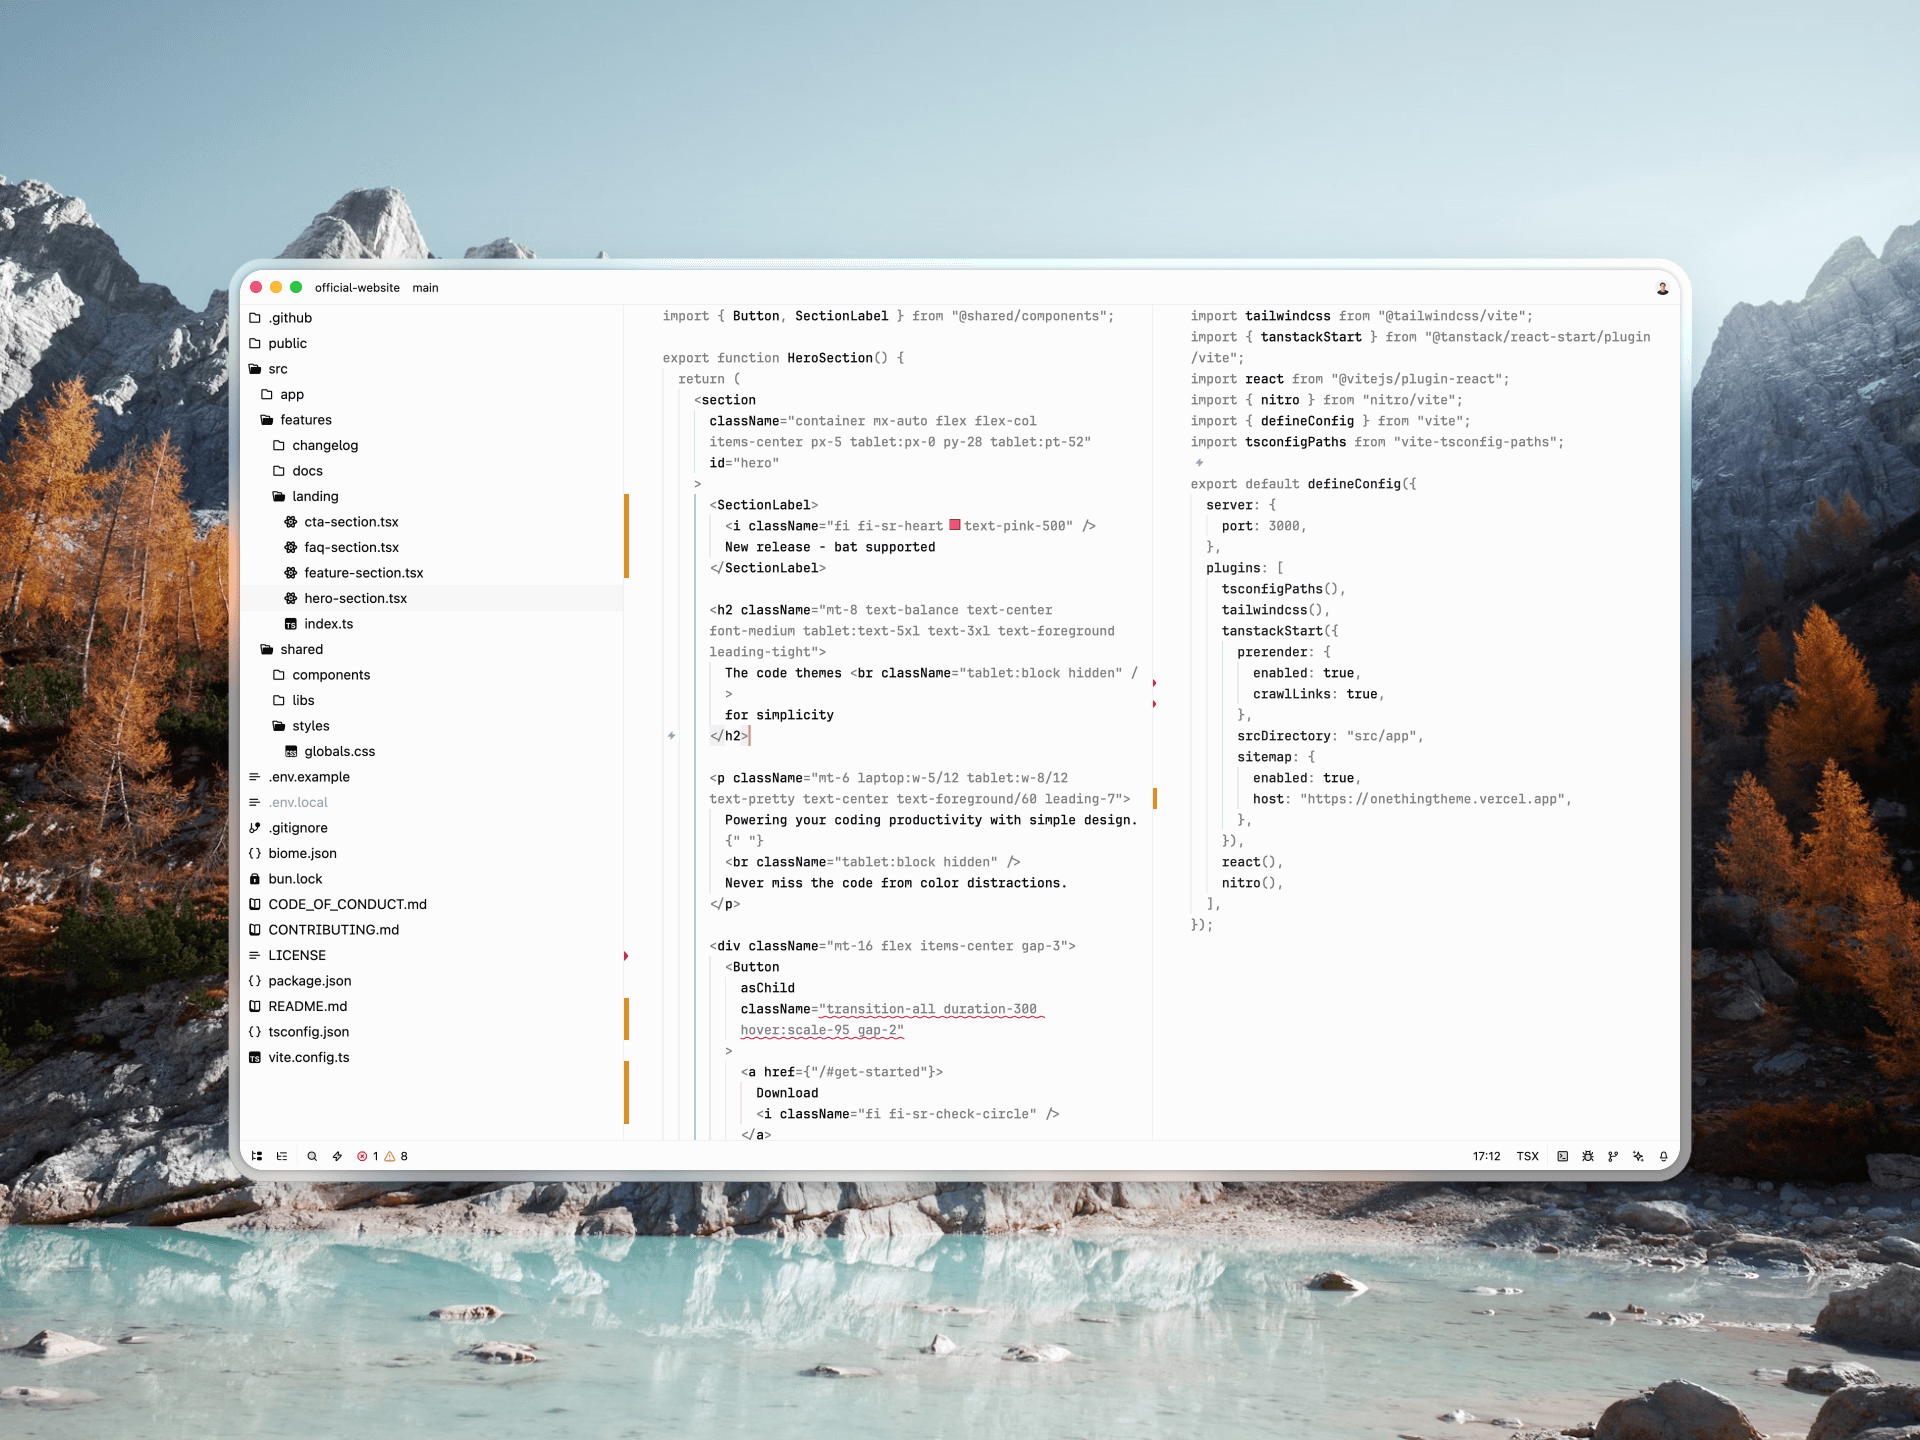Screen dimensions: 1920x1440
Task: Open official-website project switcher
Action: 357,288
